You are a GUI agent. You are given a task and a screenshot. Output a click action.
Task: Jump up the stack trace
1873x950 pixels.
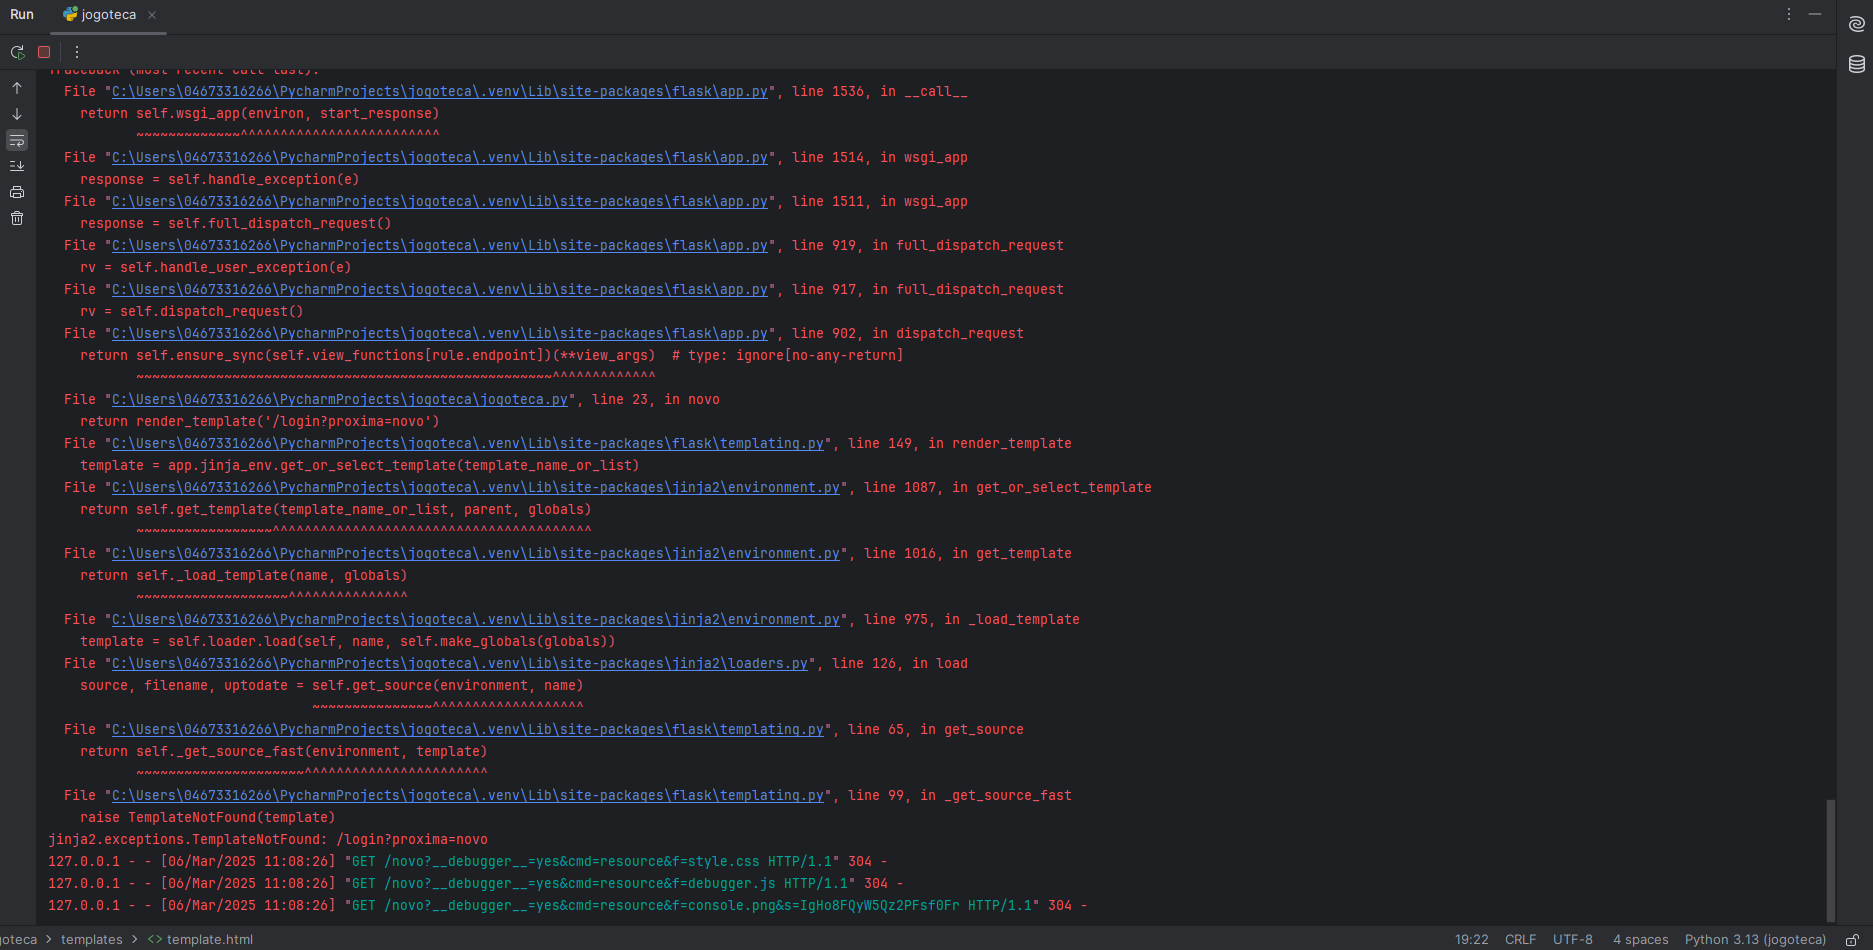click(x=17, y=88)
